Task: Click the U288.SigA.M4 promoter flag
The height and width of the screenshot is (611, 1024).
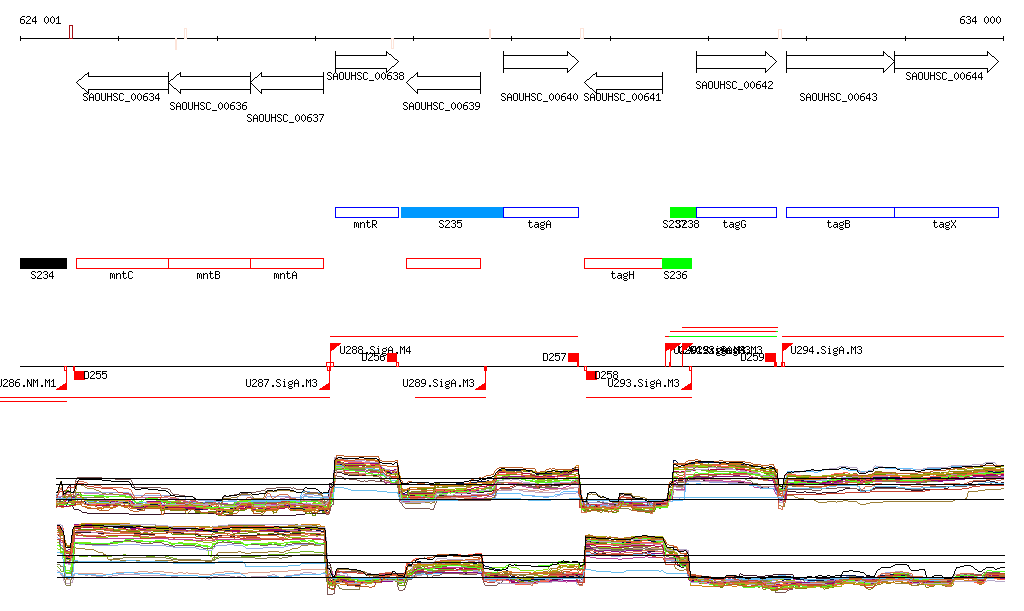Action: (x=334, y=348)
